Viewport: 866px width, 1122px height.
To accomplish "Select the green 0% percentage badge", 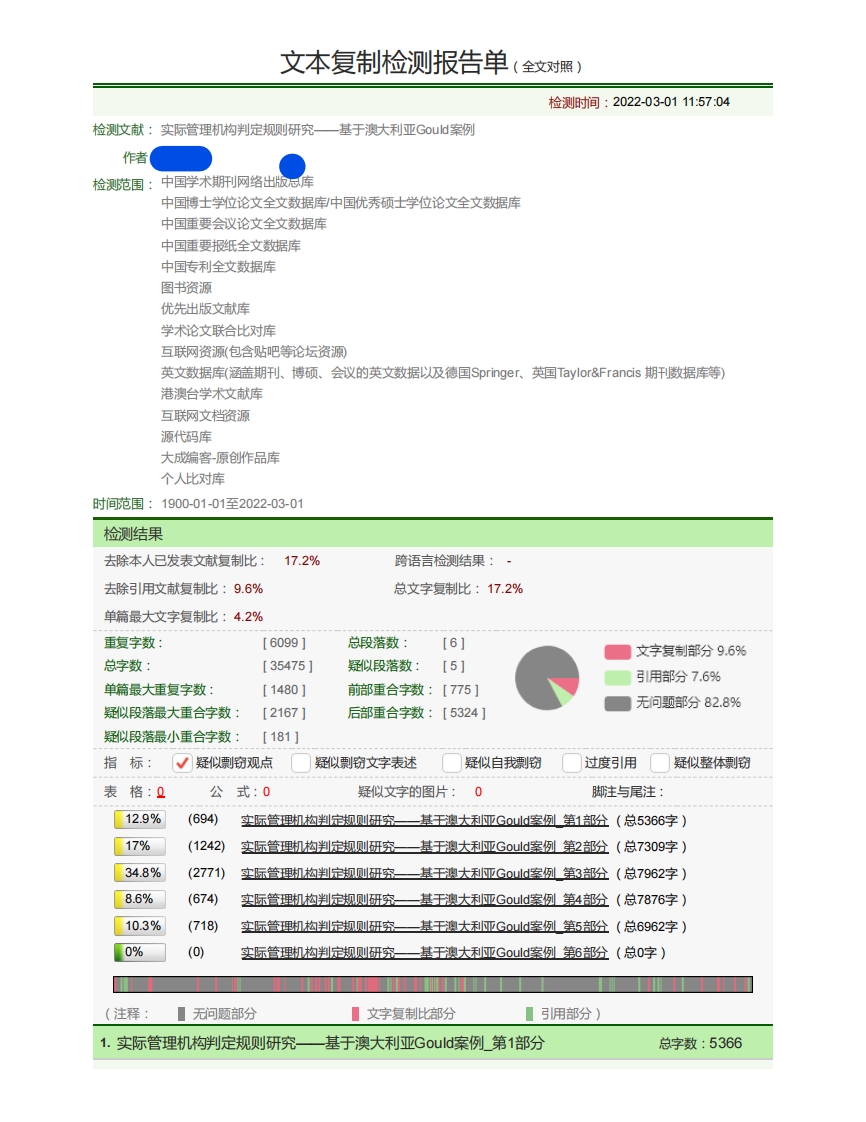I will coord(140,953).
